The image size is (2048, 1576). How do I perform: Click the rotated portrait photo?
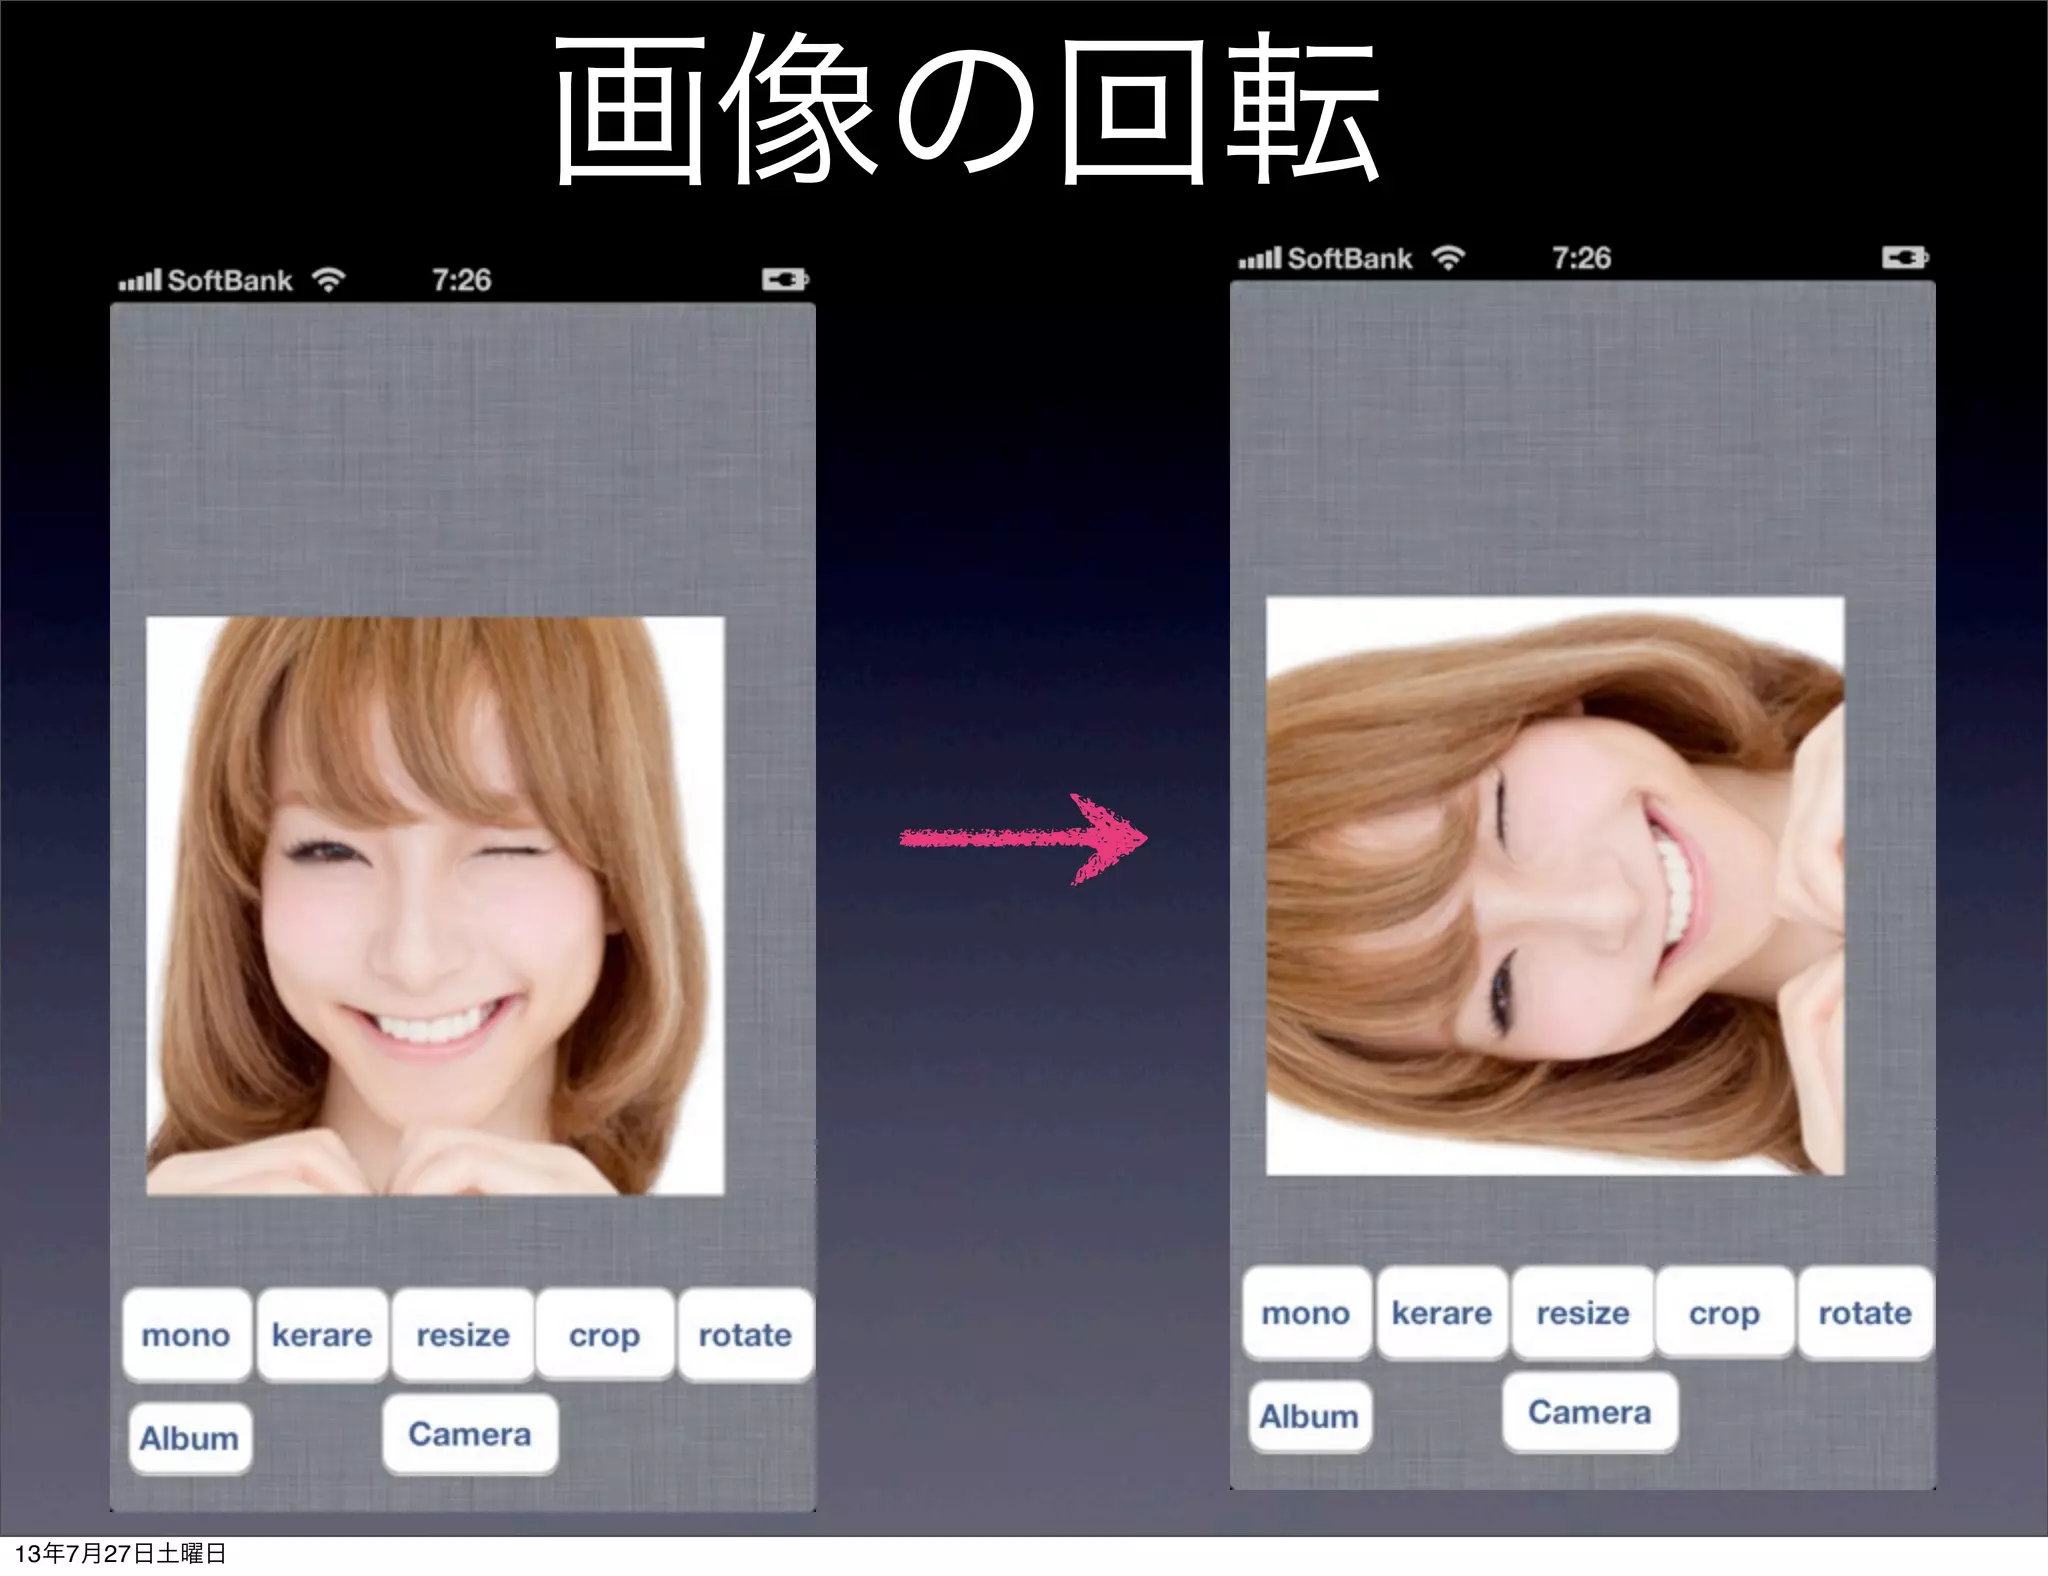1555,885
